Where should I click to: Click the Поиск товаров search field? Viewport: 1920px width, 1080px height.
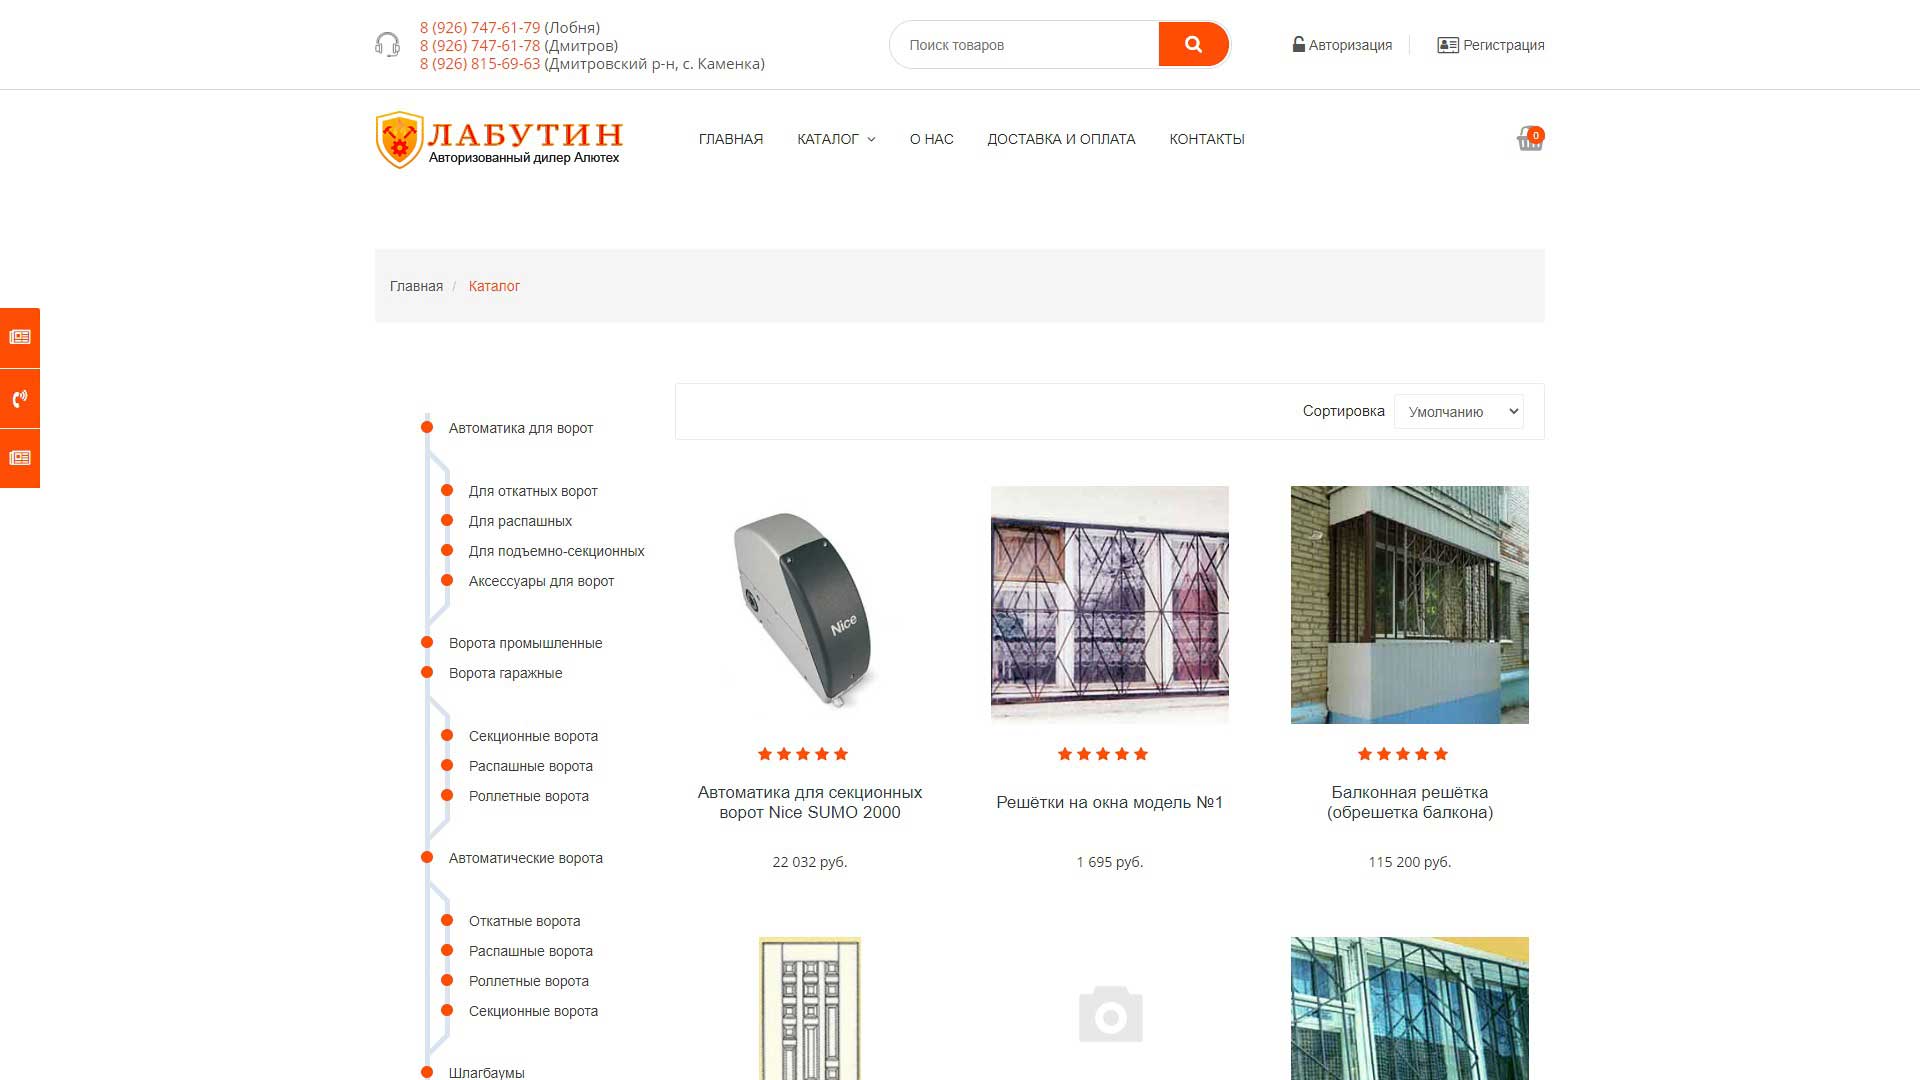1024,45
